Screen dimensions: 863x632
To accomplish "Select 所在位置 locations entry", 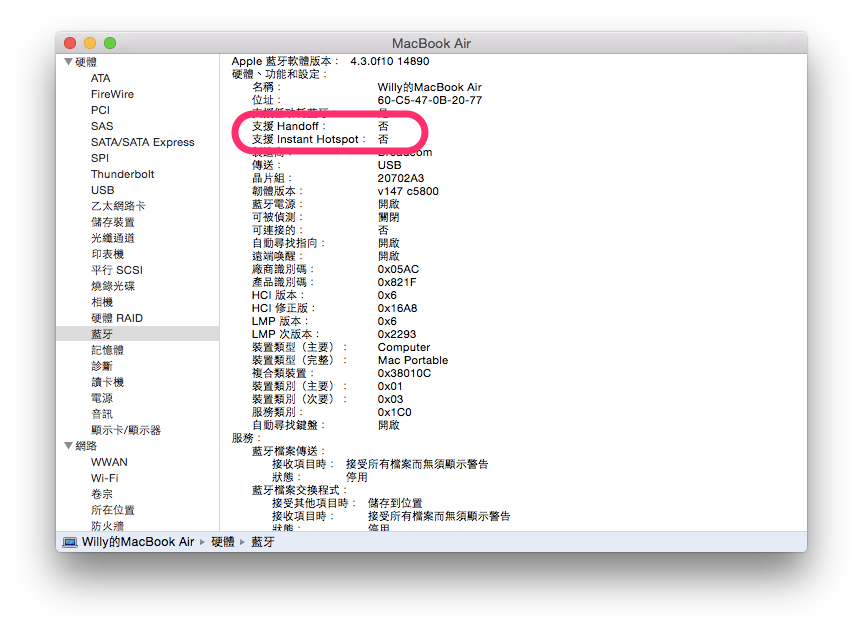I will [113, 510].
